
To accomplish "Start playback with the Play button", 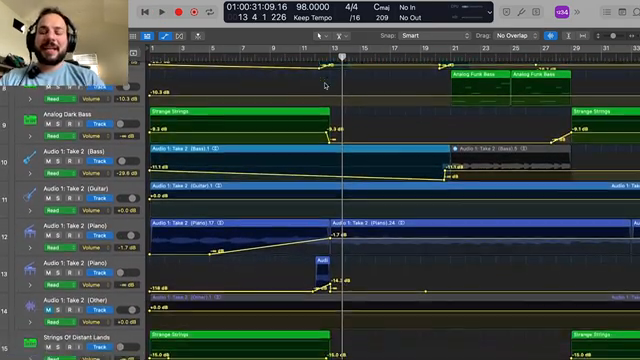I will point(162,12).
